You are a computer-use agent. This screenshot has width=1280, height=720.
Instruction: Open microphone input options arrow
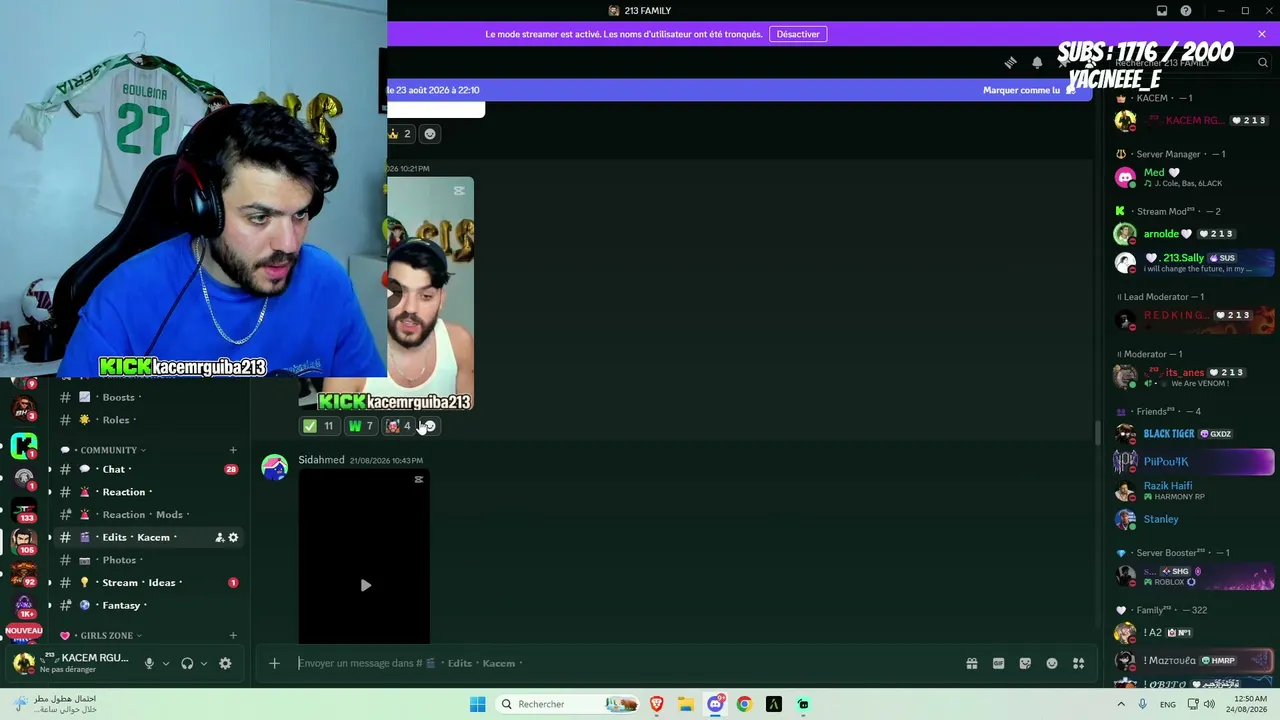[x=166, y=663]
